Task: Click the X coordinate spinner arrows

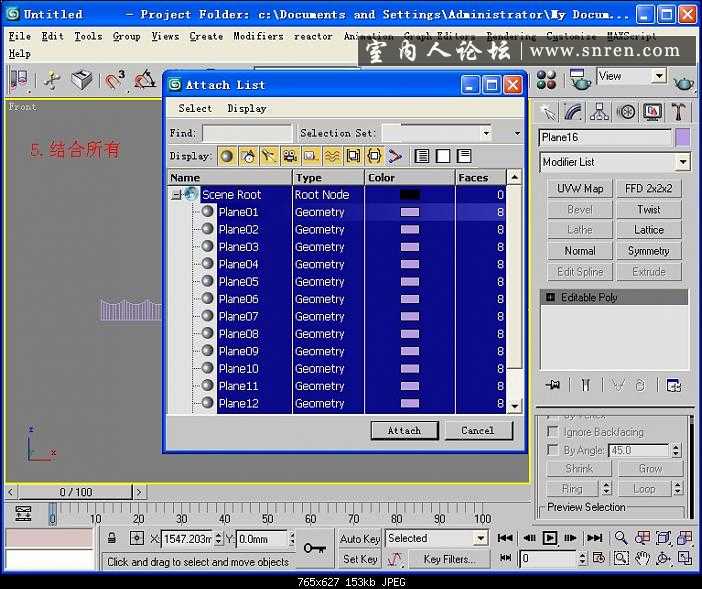Action: 218,538
